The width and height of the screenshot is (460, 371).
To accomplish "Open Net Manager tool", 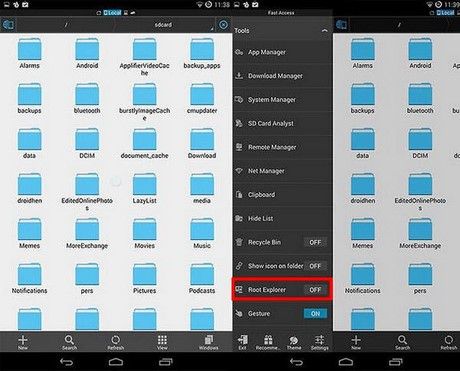I will click(283, 171).
